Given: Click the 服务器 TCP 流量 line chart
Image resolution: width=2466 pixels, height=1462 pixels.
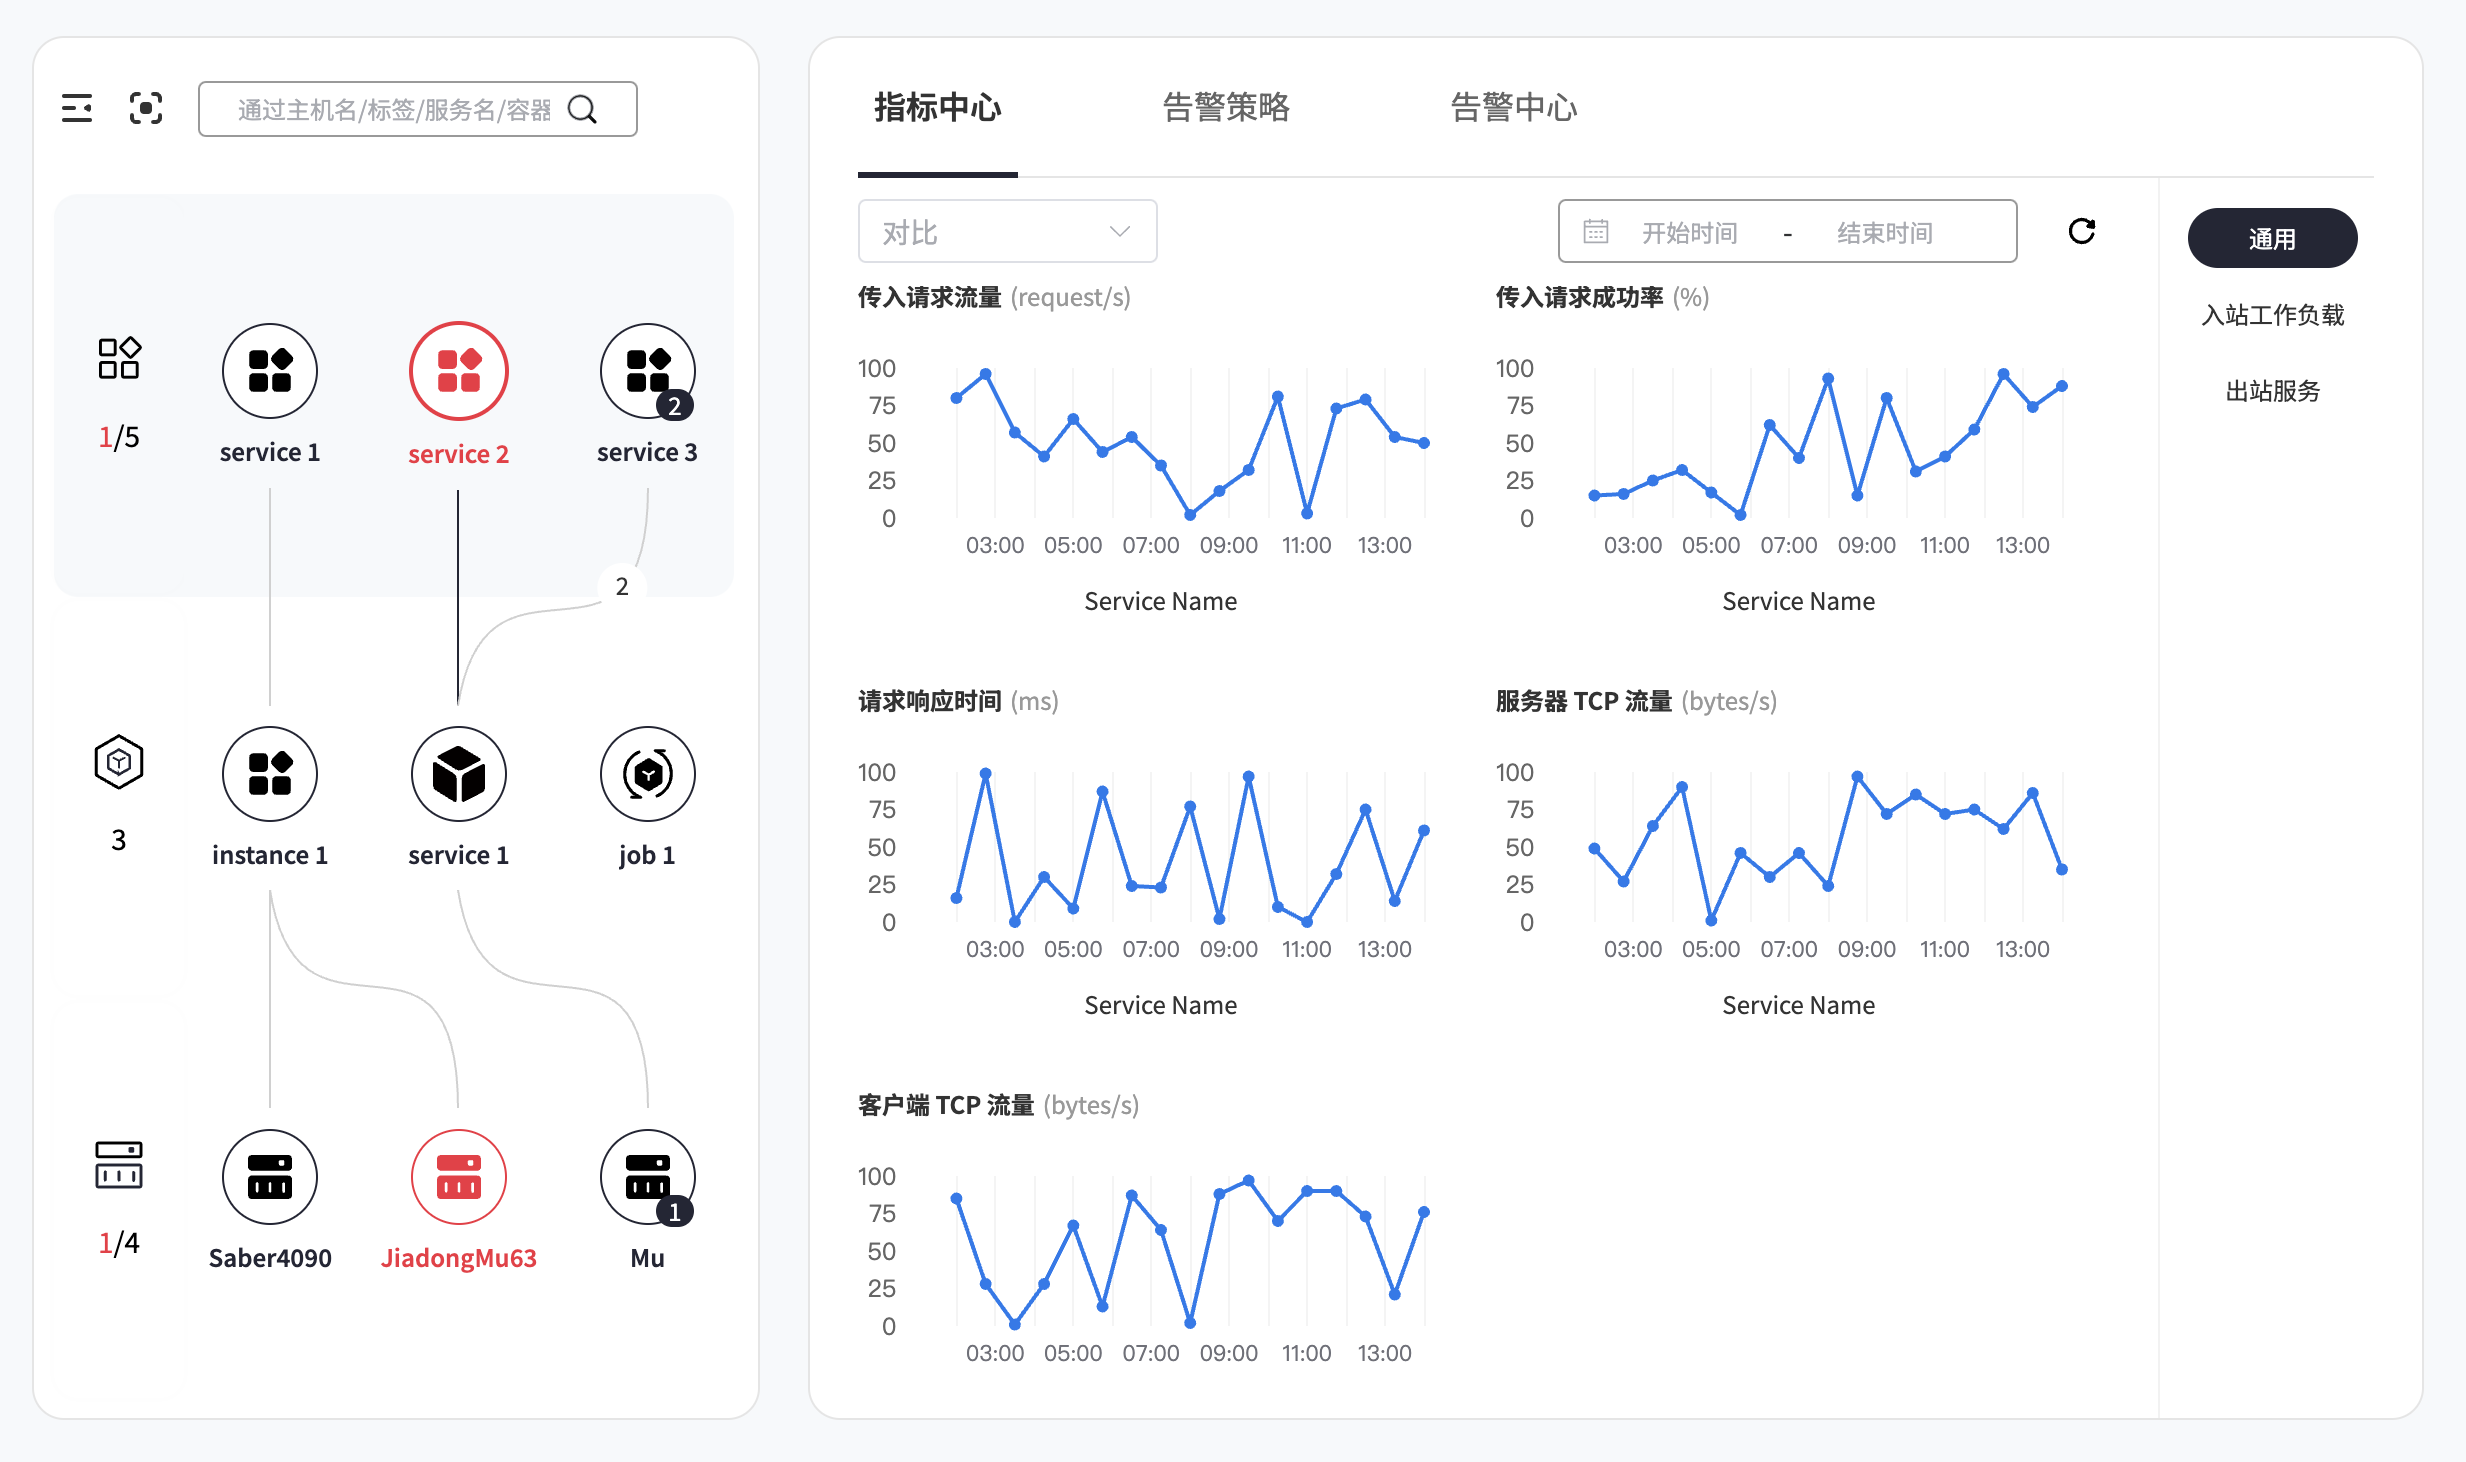Looking at the screenshot, I should 1828,847.
